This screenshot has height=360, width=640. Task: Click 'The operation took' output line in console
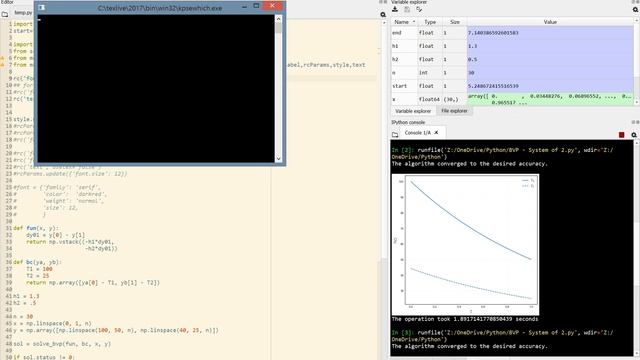[x=465, y=319]
